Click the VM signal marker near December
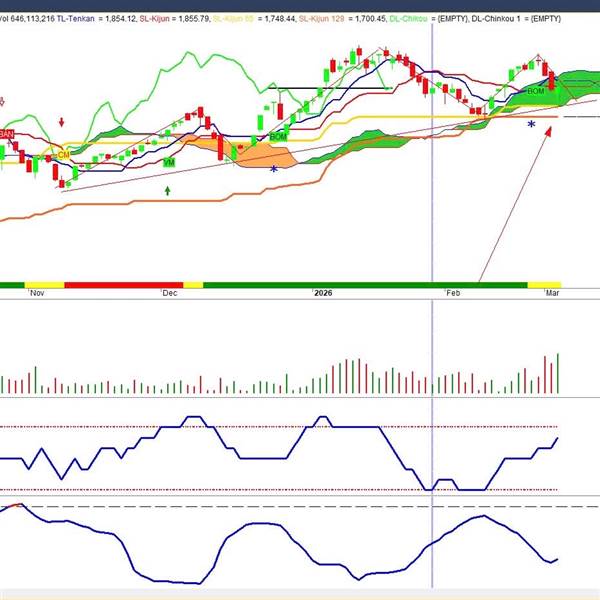Image resolution: width=600 pixels, height=600 pixels. [169, 163]
